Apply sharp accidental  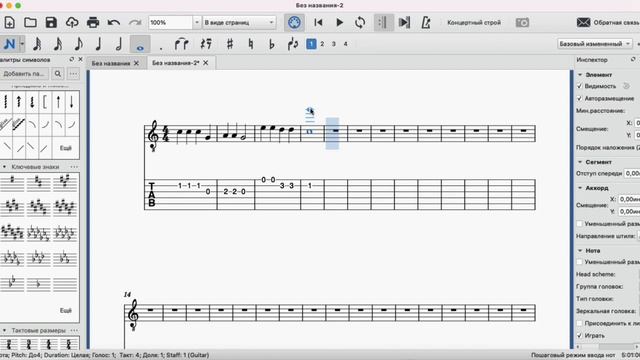[x=230, y=44]
